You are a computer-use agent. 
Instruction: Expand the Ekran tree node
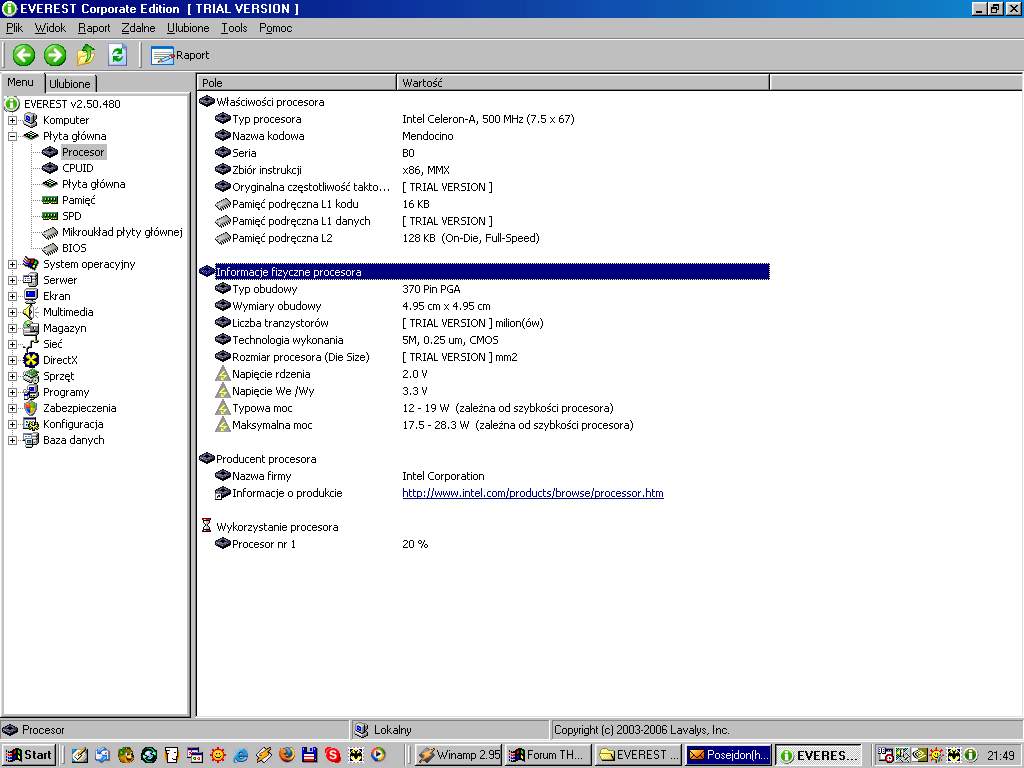click(12, 296)
